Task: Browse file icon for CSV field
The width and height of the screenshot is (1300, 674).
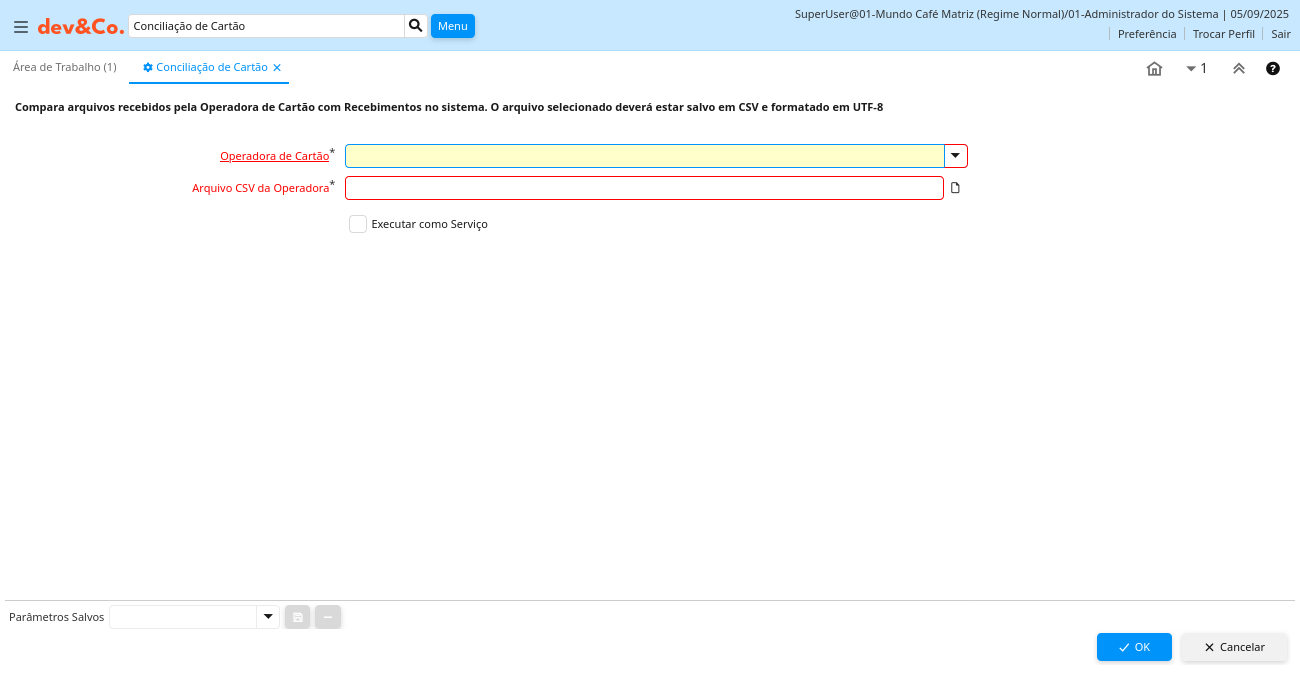Action: (955, 188)
